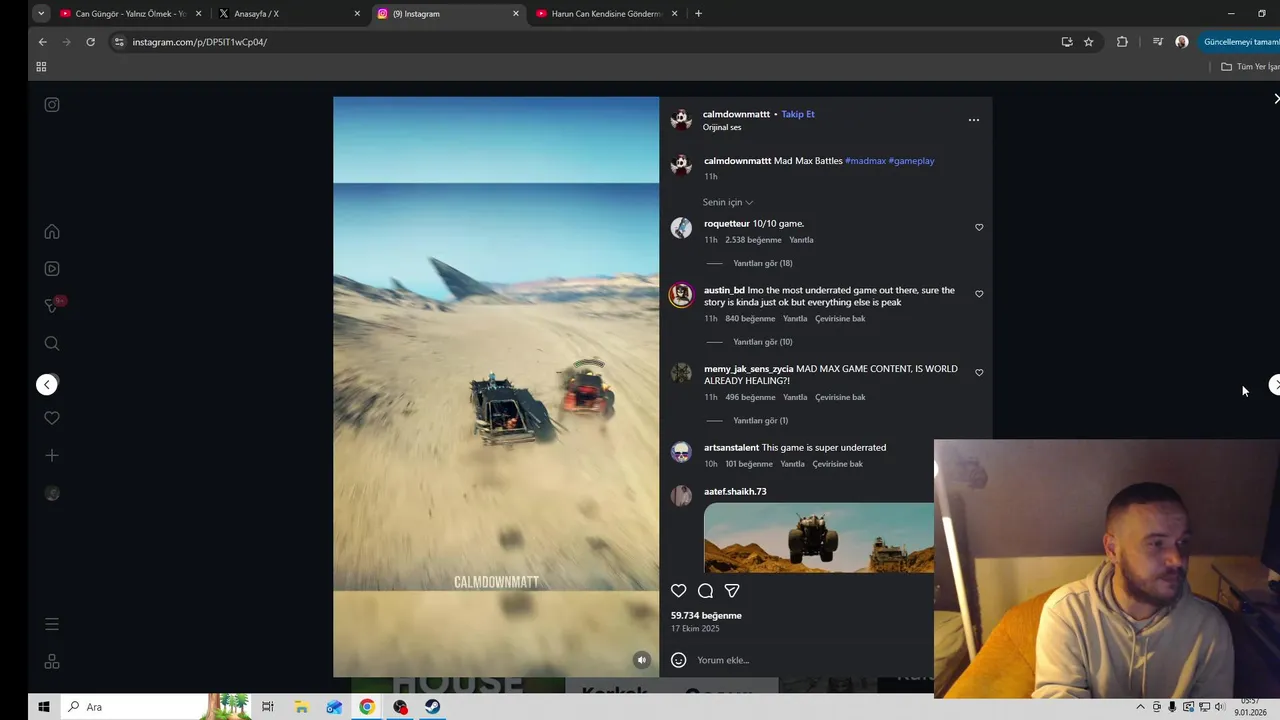Click 'Çevirisine bak' on austin_bd's comment
This screenshot has width=1280, height=720.
tap(840, 319)
